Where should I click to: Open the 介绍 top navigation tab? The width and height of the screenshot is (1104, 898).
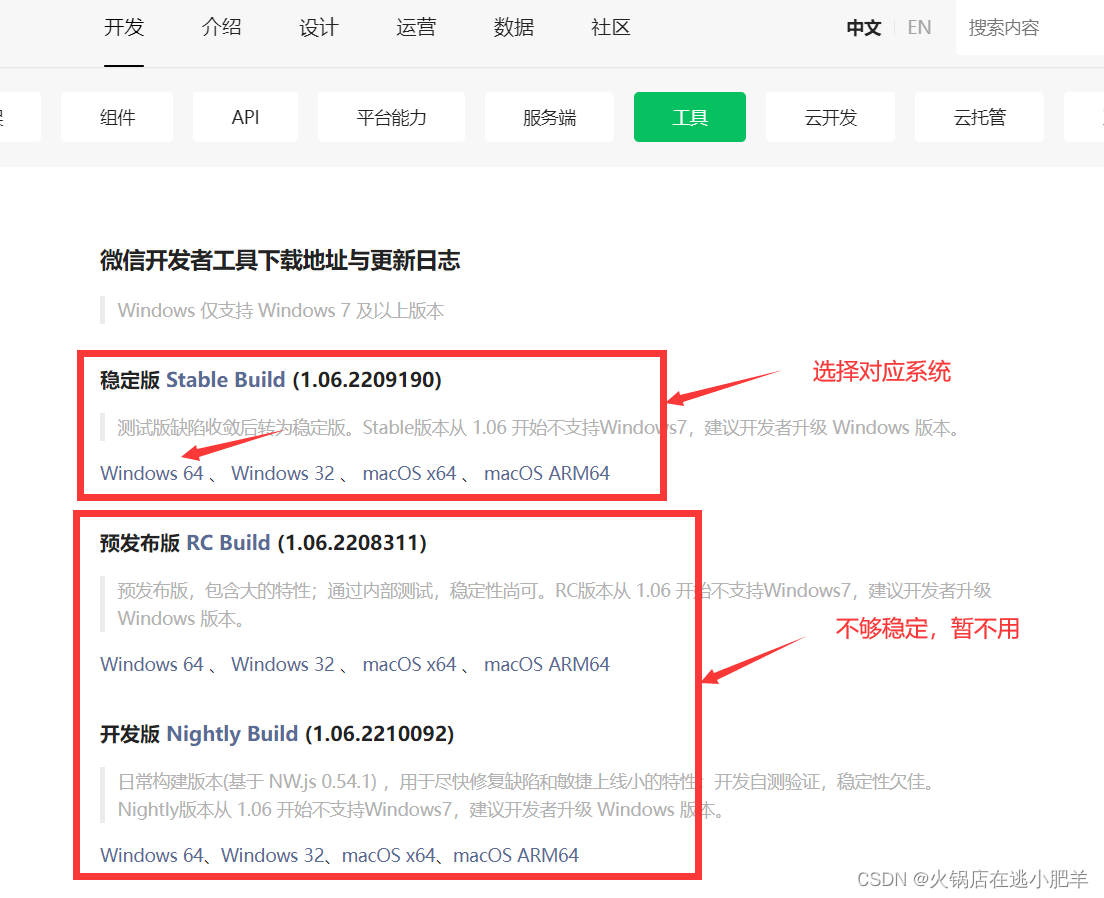(x=221, y=27)
